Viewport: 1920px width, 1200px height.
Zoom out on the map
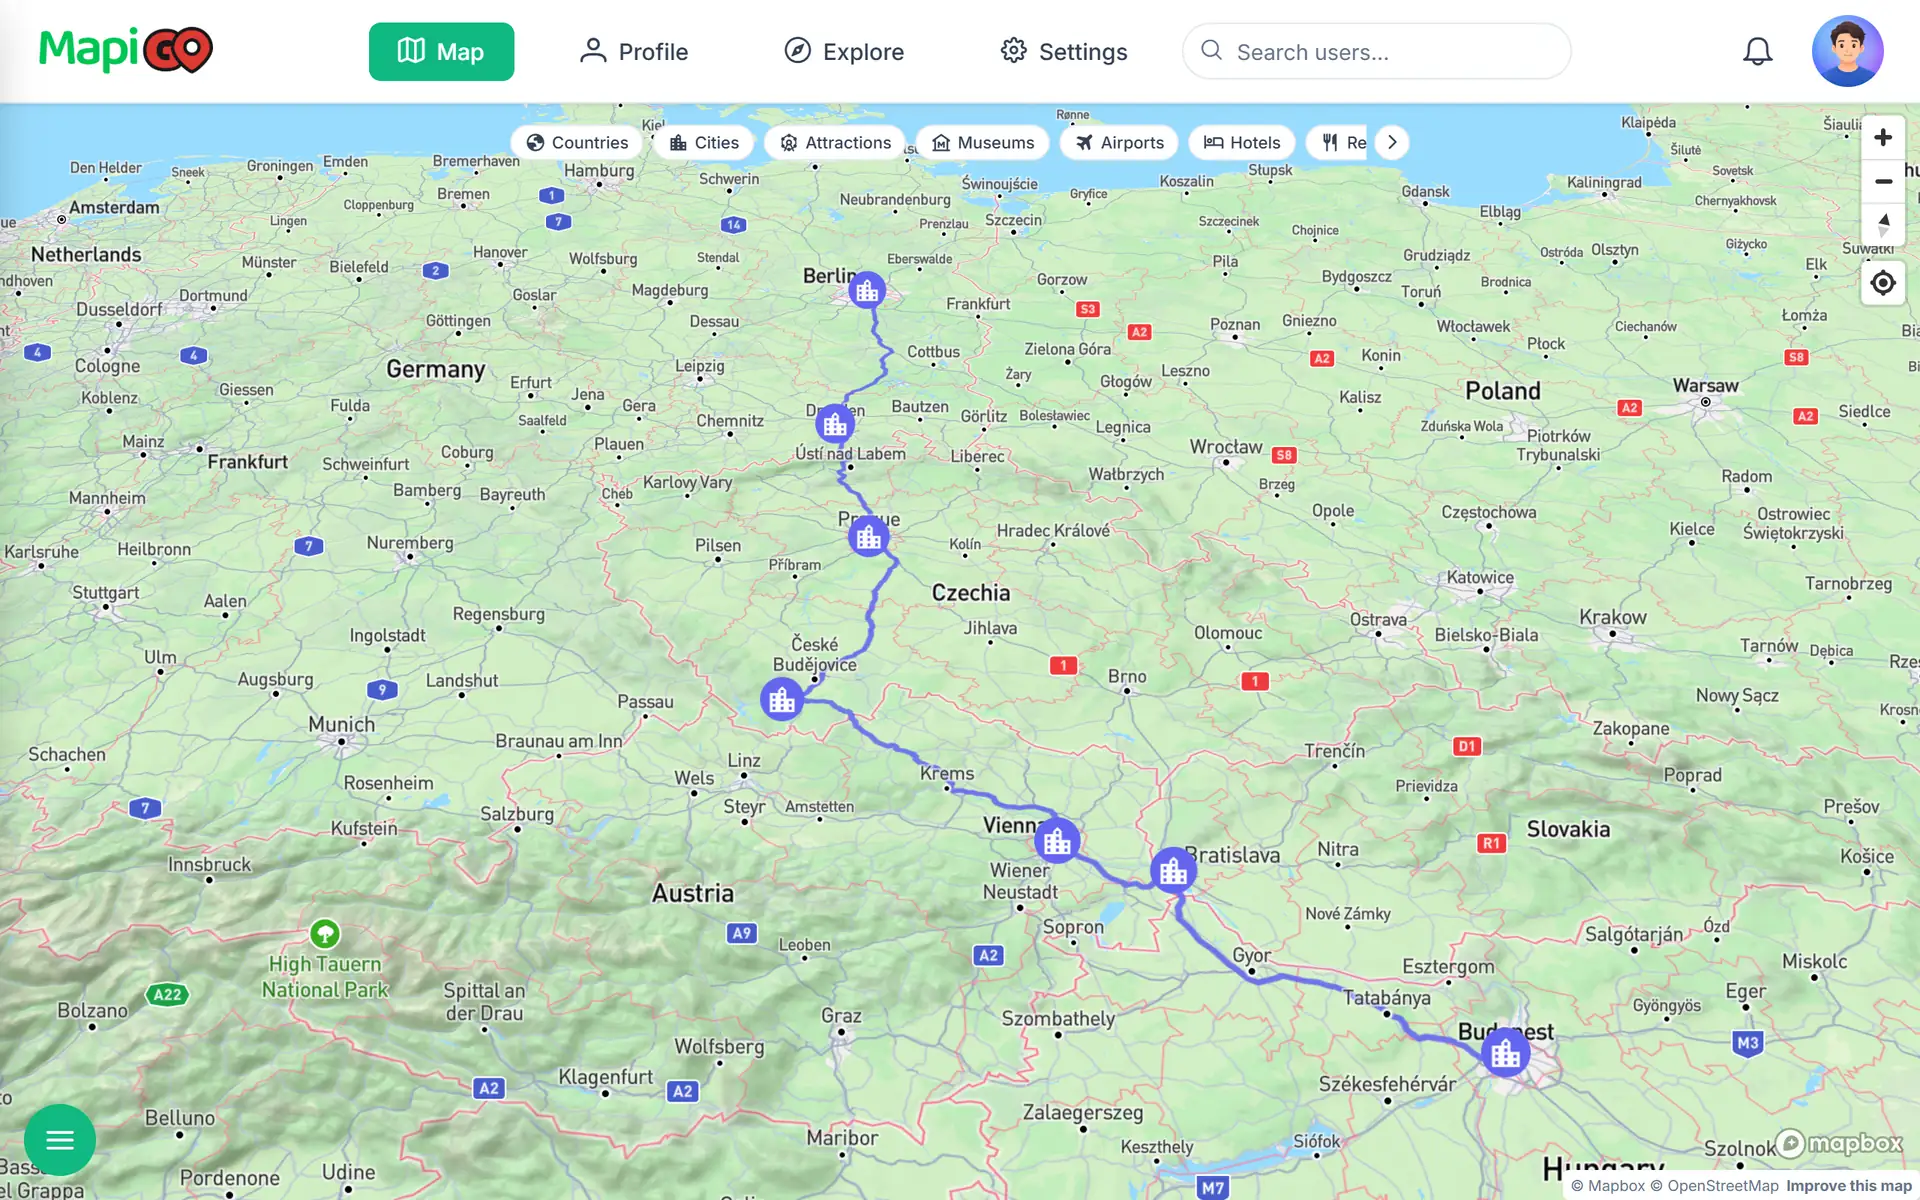(x=1883, y=181)
